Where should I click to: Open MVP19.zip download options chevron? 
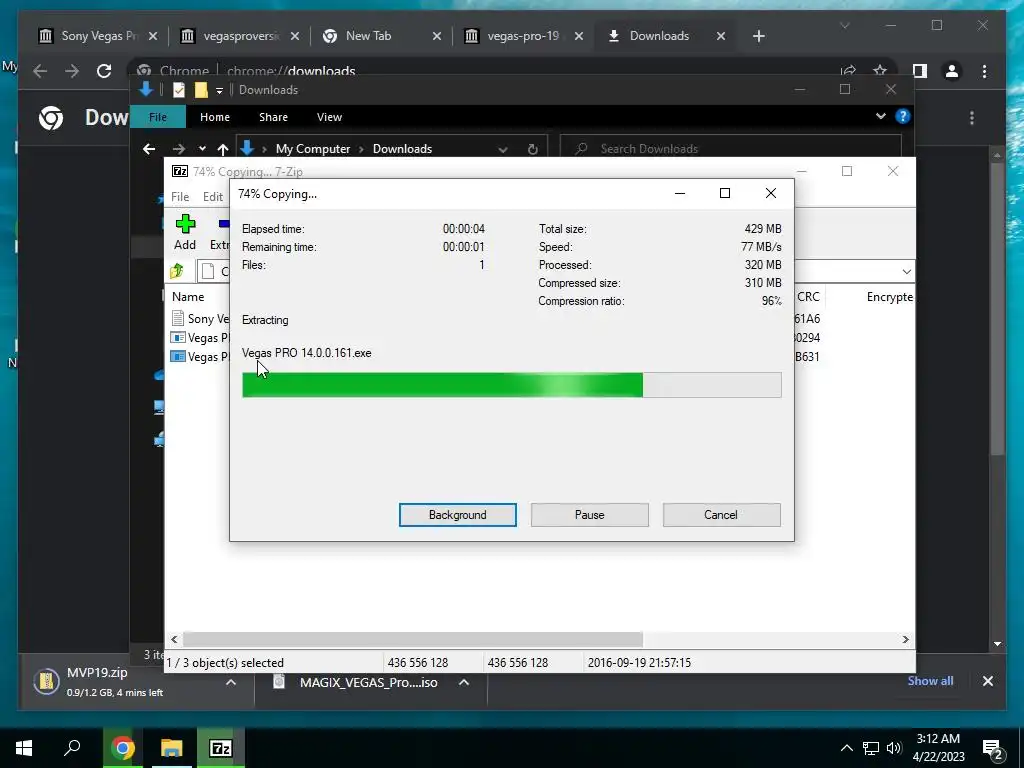click(231, 682)
